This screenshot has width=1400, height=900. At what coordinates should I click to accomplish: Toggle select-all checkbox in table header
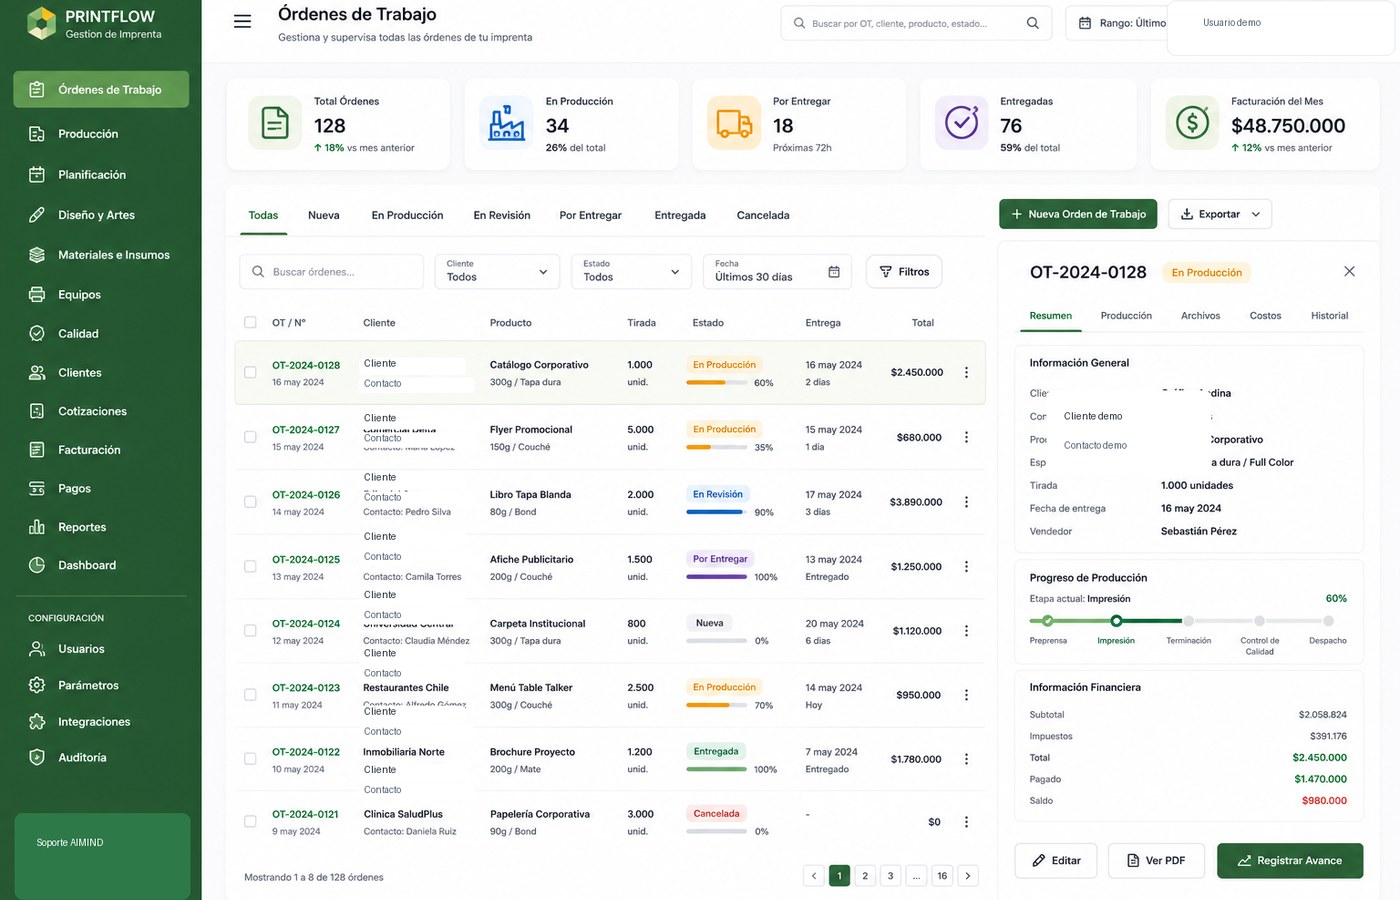250,322
